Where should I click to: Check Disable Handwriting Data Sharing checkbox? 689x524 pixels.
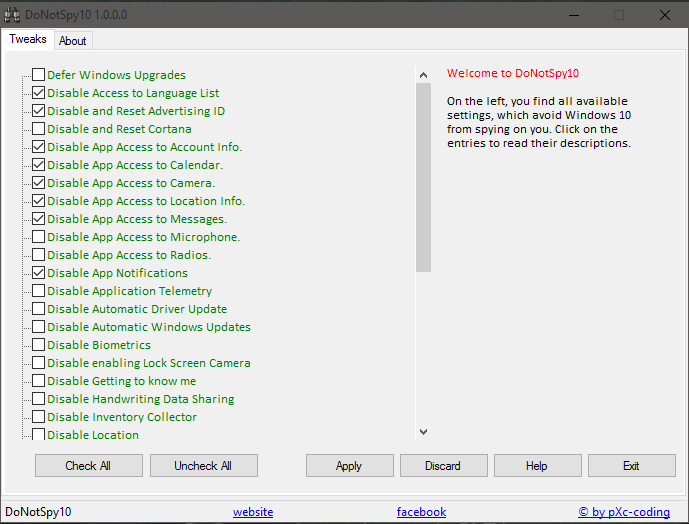click(39, 399)
